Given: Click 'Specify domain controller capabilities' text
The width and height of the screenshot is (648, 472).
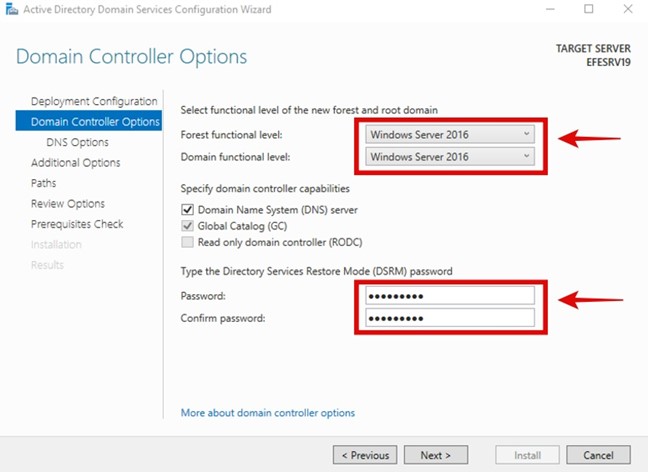Looking at the screenshot, I should pyautogui.click(x=265, y=188).
